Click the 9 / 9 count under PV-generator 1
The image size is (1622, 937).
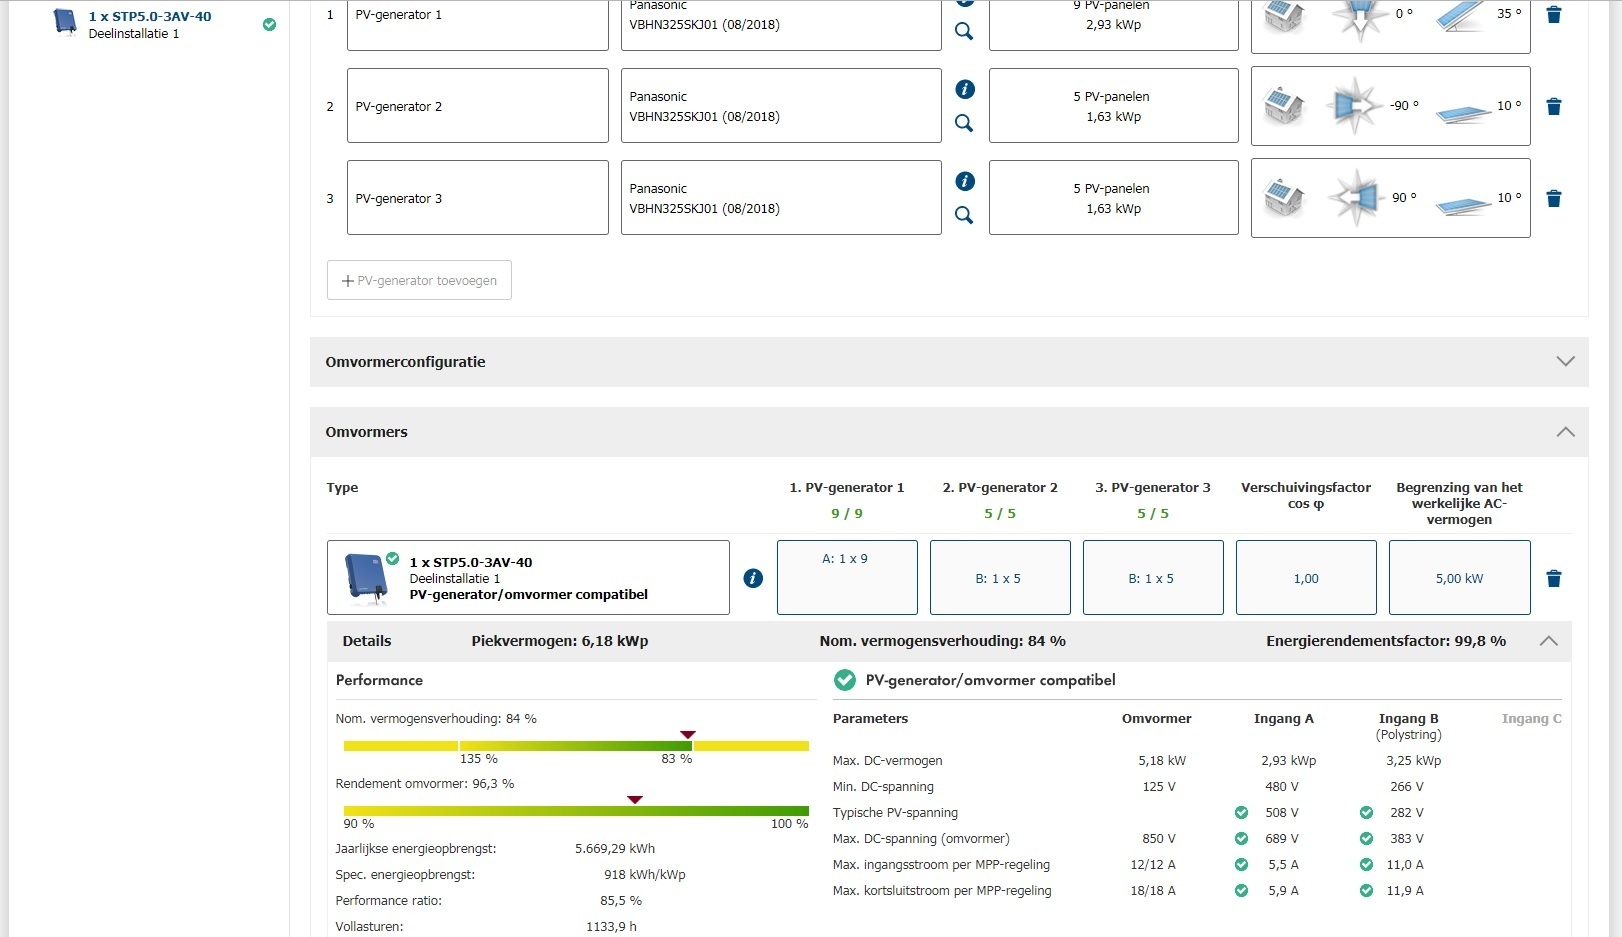click(847, 513)
